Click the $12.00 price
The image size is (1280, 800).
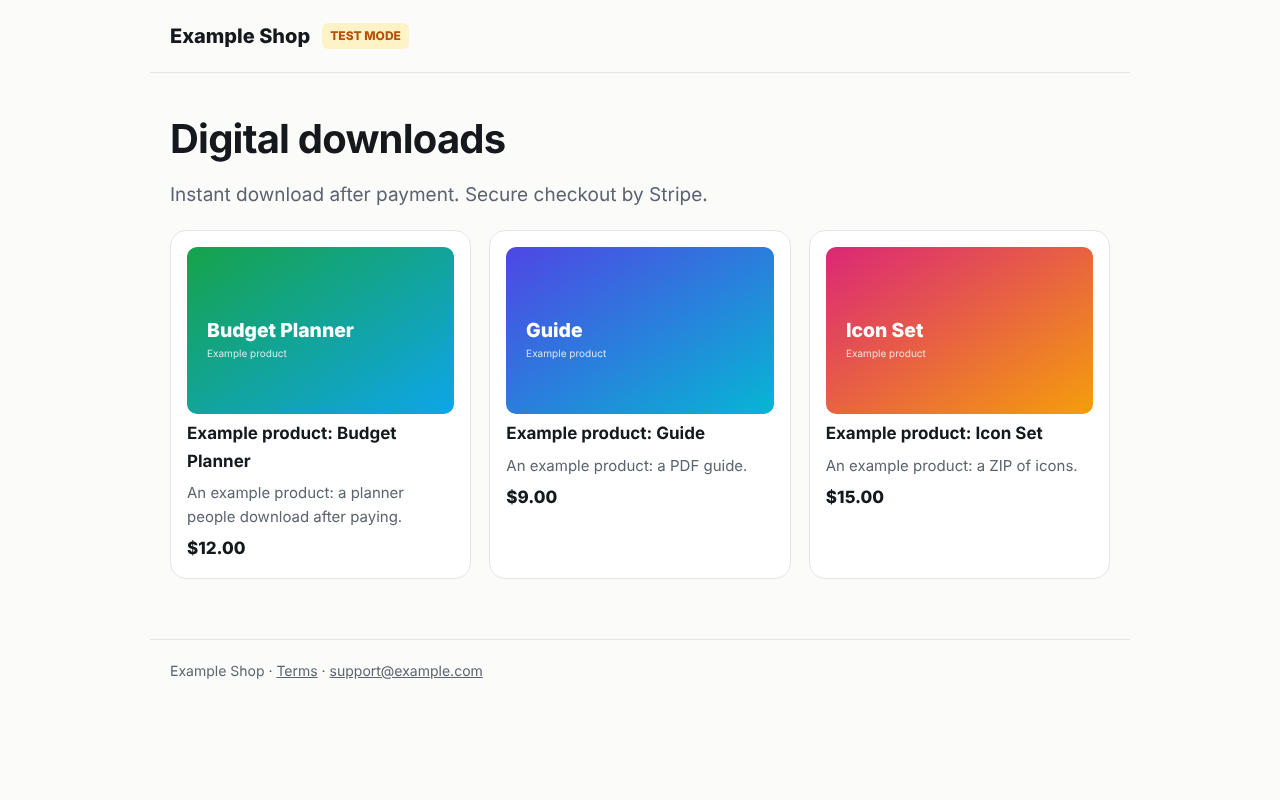(x=216, y=548)
